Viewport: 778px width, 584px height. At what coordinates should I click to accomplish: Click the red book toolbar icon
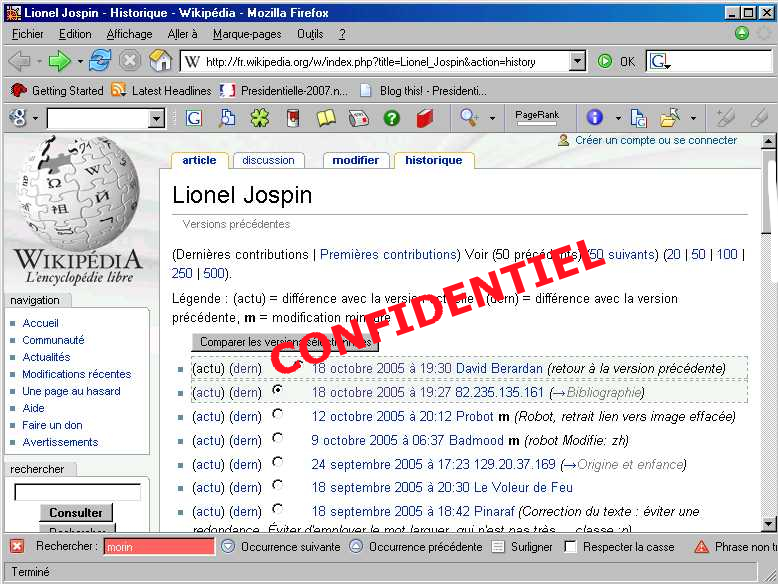tap(424, 118)
